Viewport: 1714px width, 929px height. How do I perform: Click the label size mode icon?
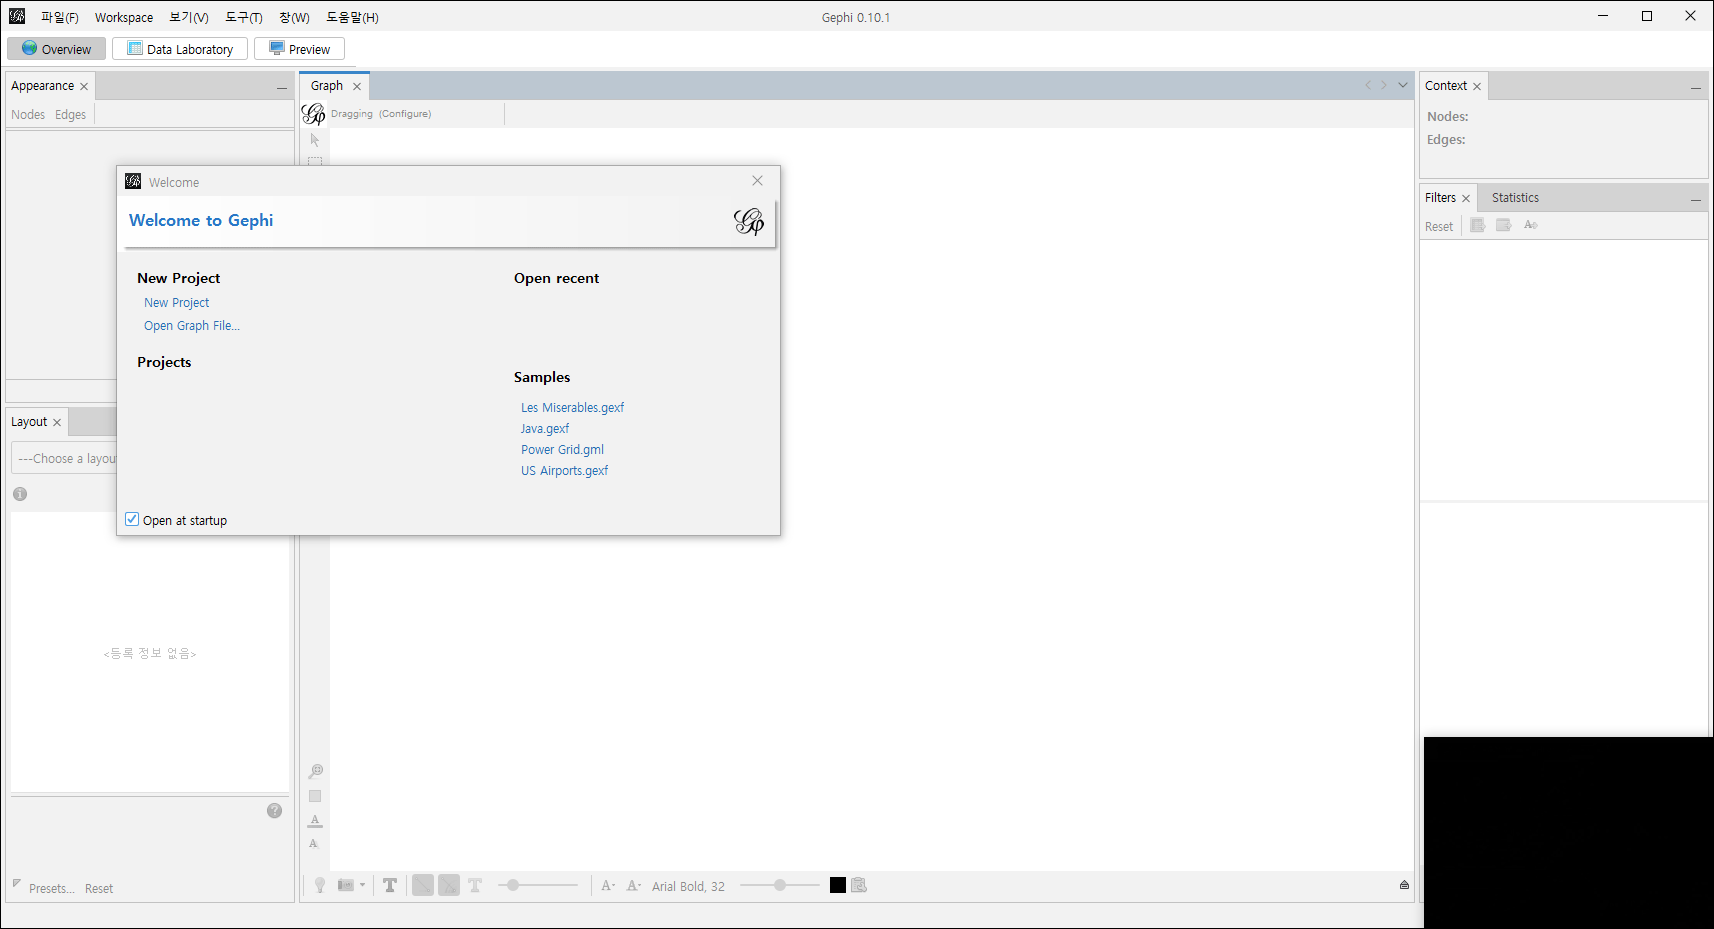coord(608,885)
